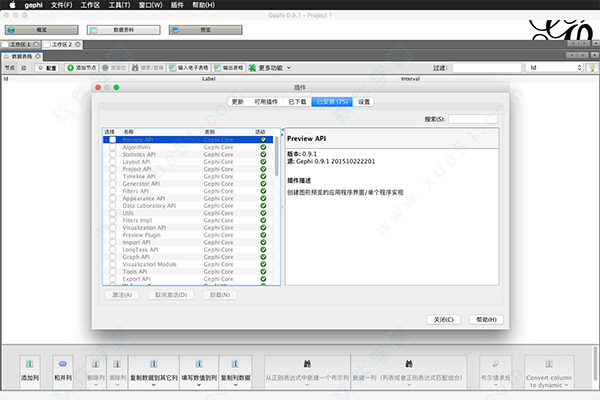Open the 窗口(W) menu

[150, 5]
